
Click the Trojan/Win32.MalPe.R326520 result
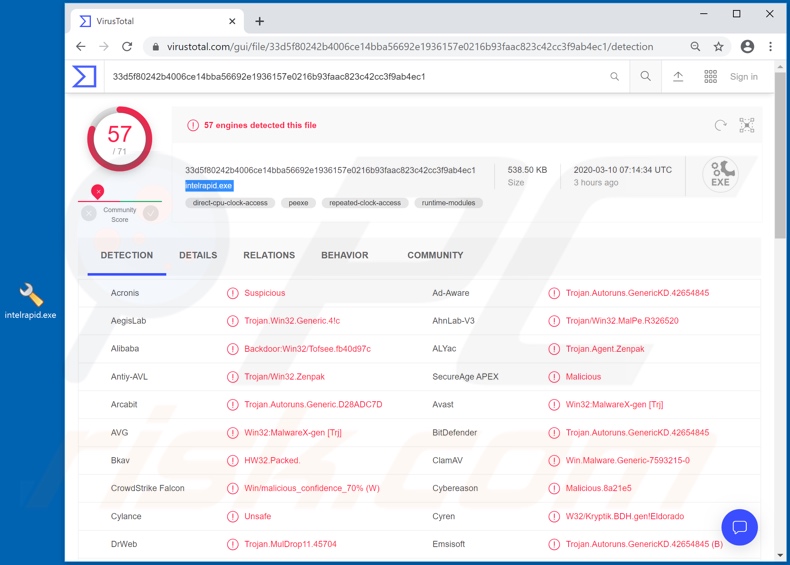point(622,321)
